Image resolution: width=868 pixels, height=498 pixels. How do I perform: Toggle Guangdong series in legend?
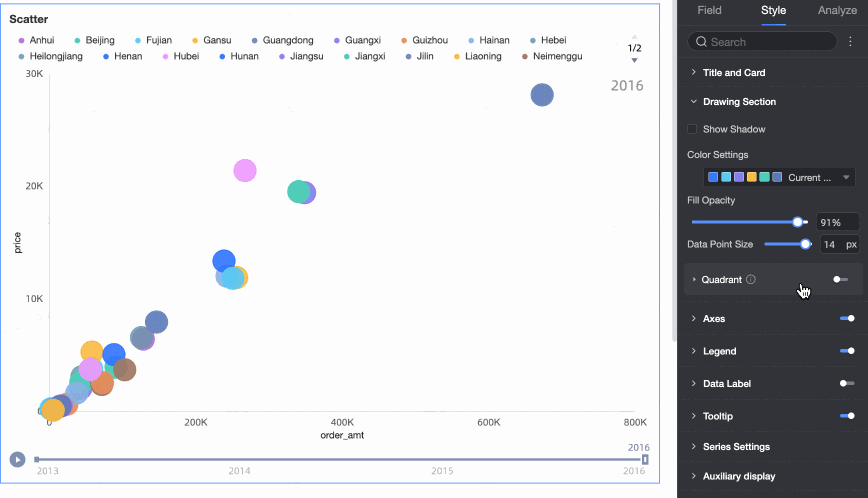[282, 40]
